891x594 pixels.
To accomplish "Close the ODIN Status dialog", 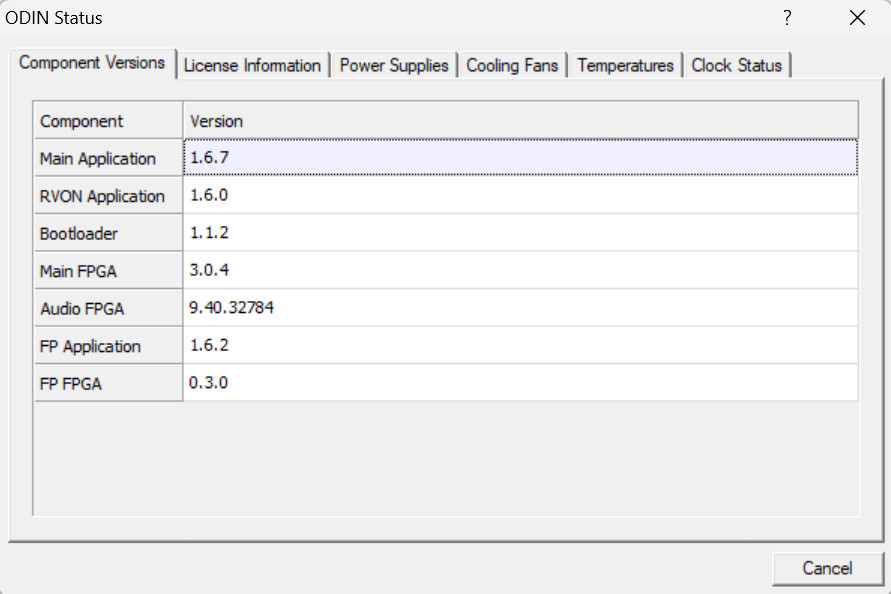I will pos(857,18).
